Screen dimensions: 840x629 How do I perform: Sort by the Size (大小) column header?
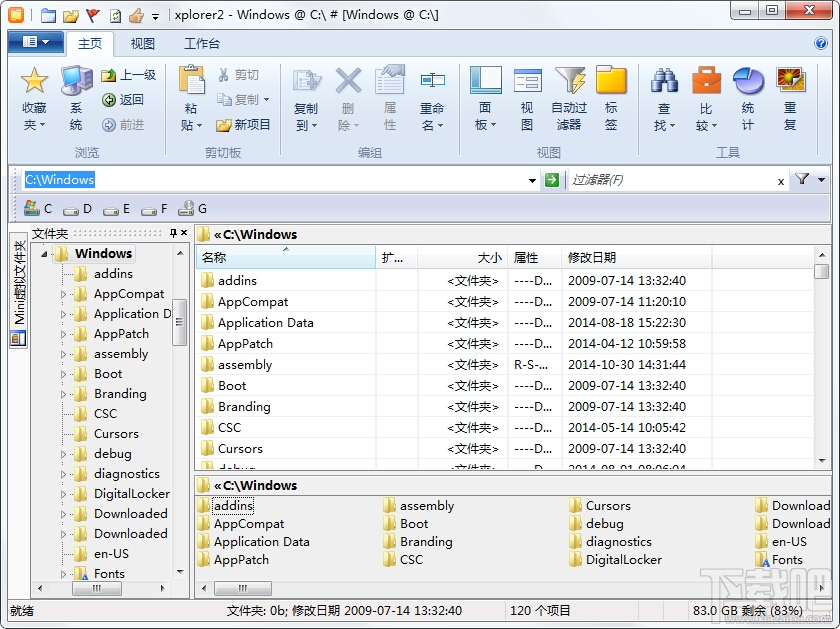462,257
